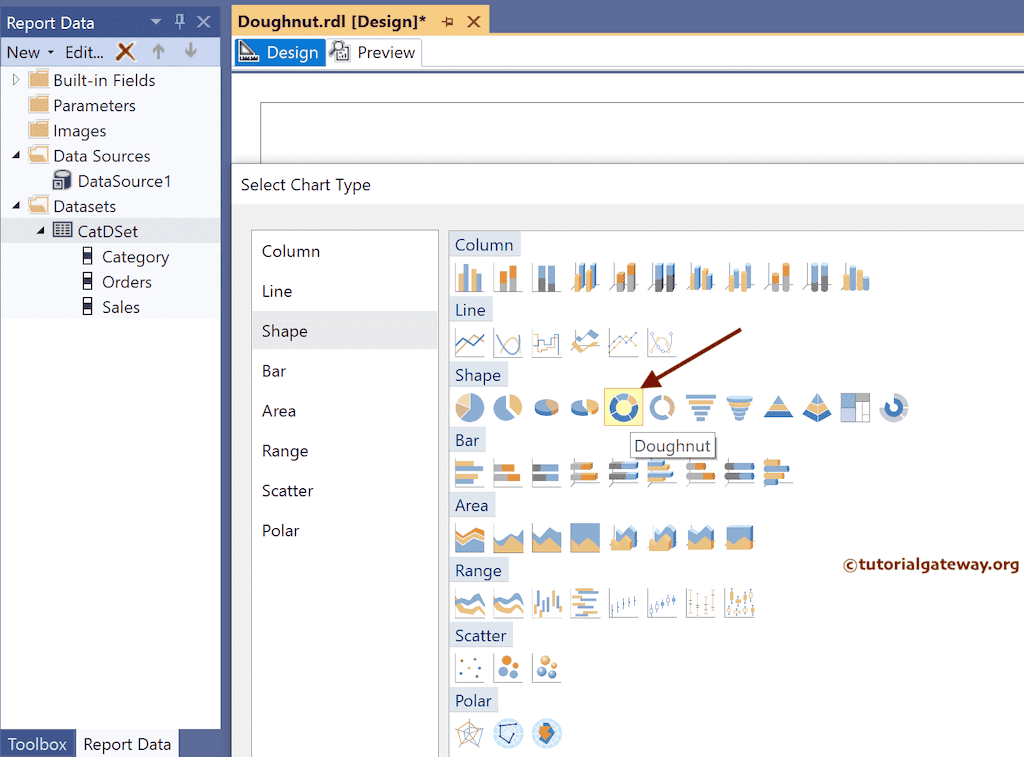Select the first Bar chart icon
1024x757 pixels.
[x=470, y=472]
